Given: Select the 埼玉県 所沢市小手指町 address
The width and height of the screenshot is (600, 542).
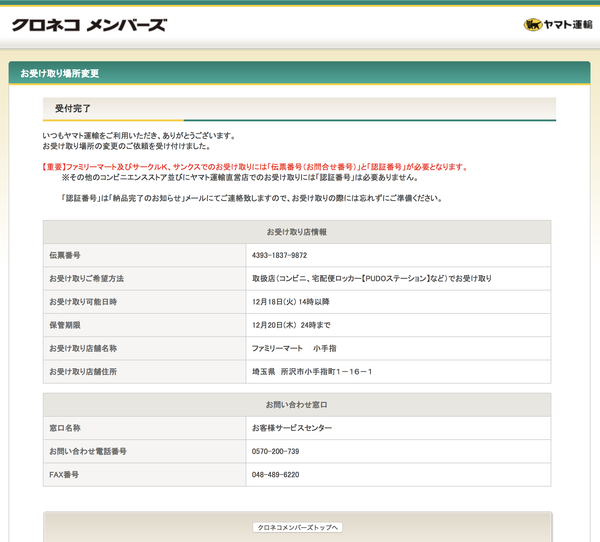Looking at the screenshot, I should point(312,372).
